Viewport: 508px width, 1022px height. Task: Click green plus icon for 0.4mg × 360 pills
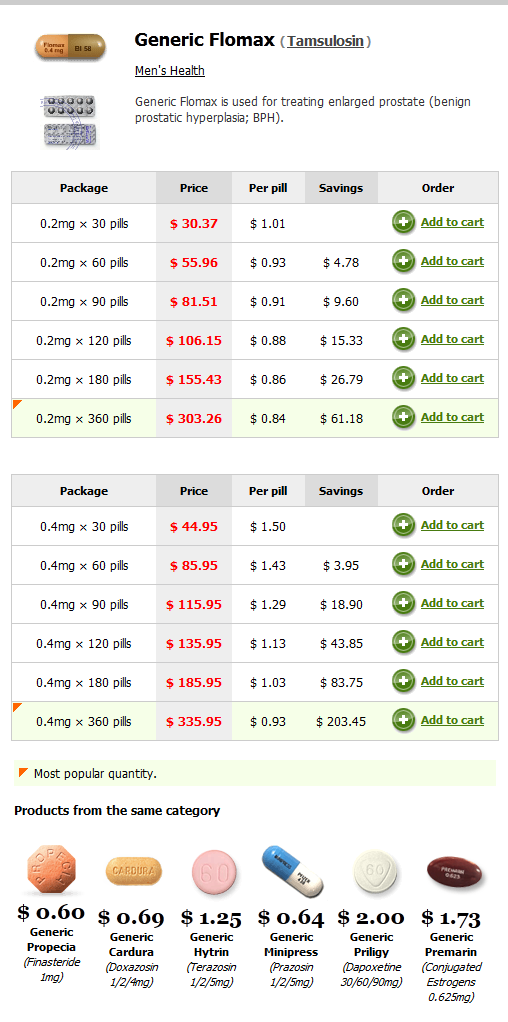coord(403,721)
